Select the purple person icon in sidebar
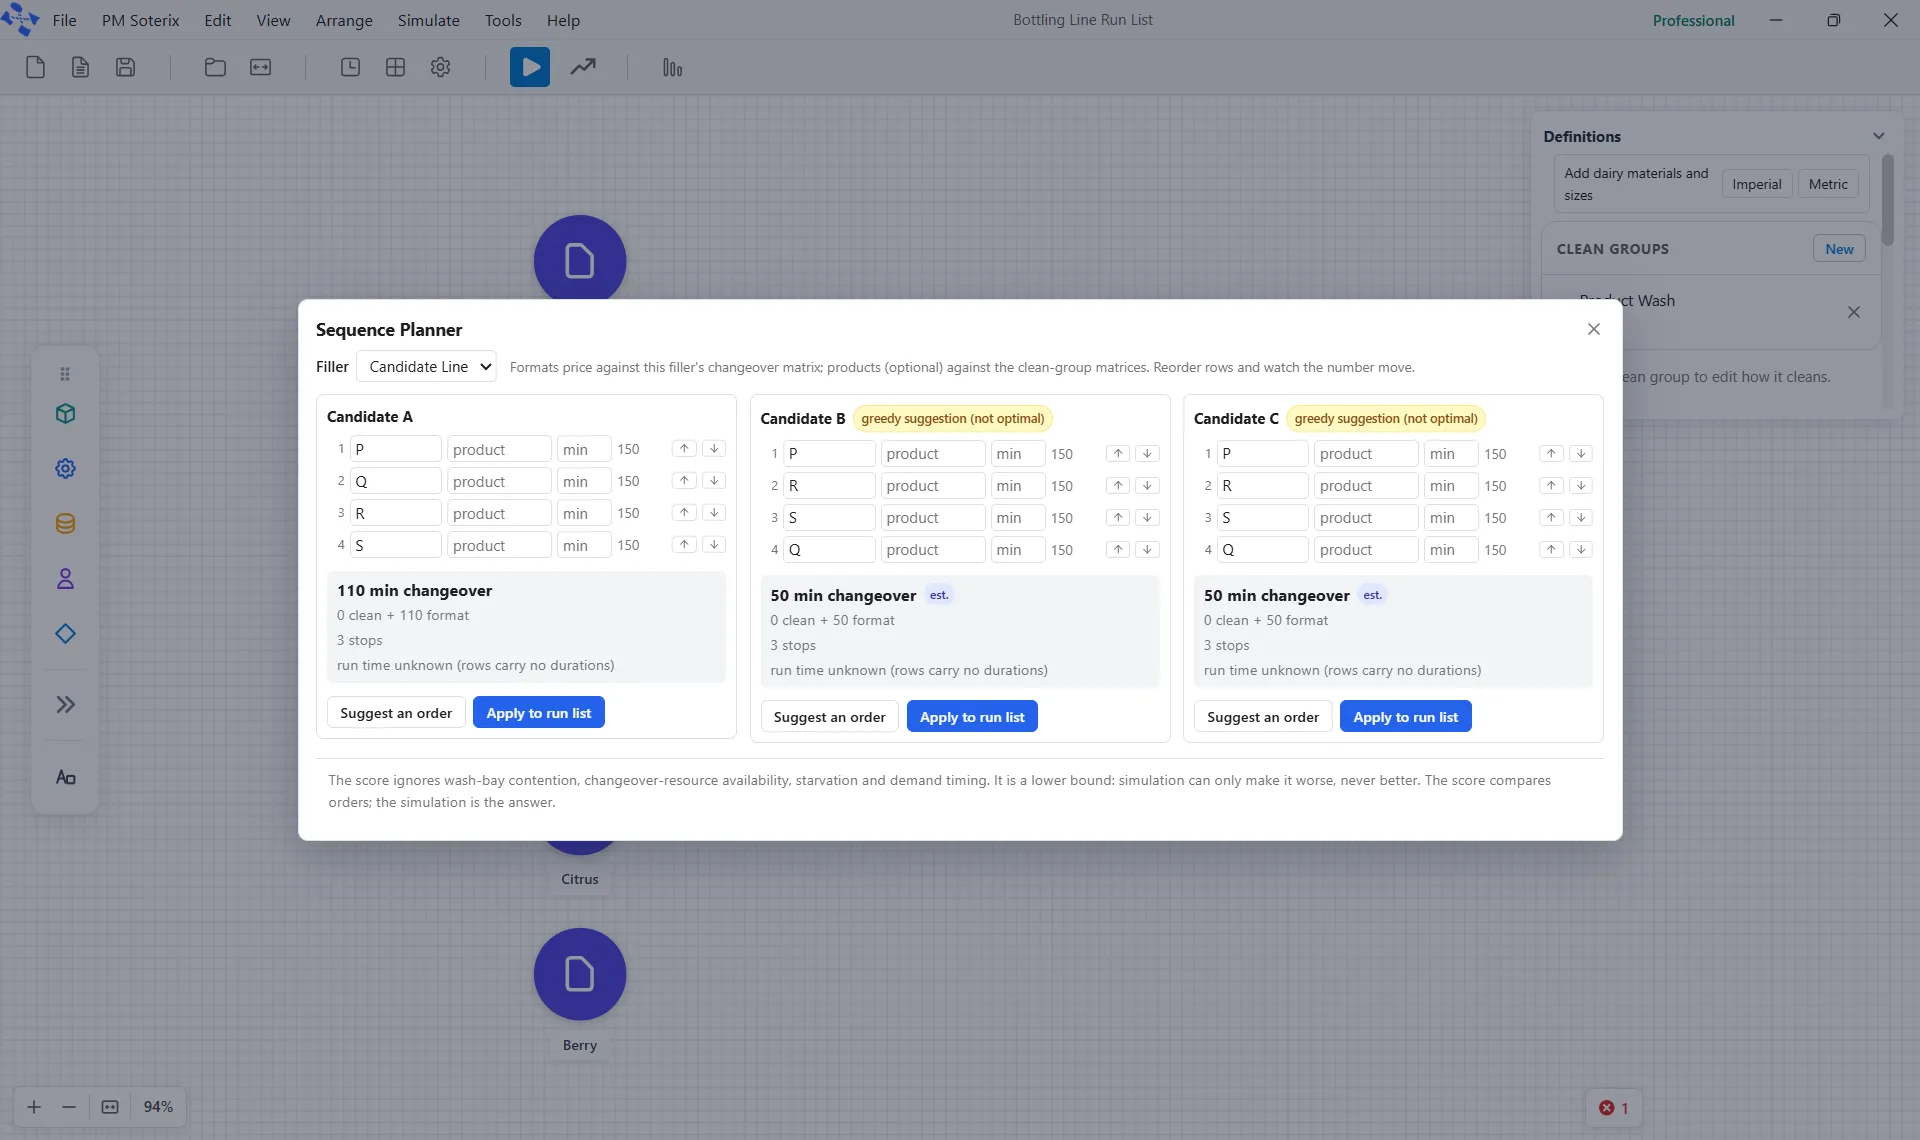 coord(65,578)
